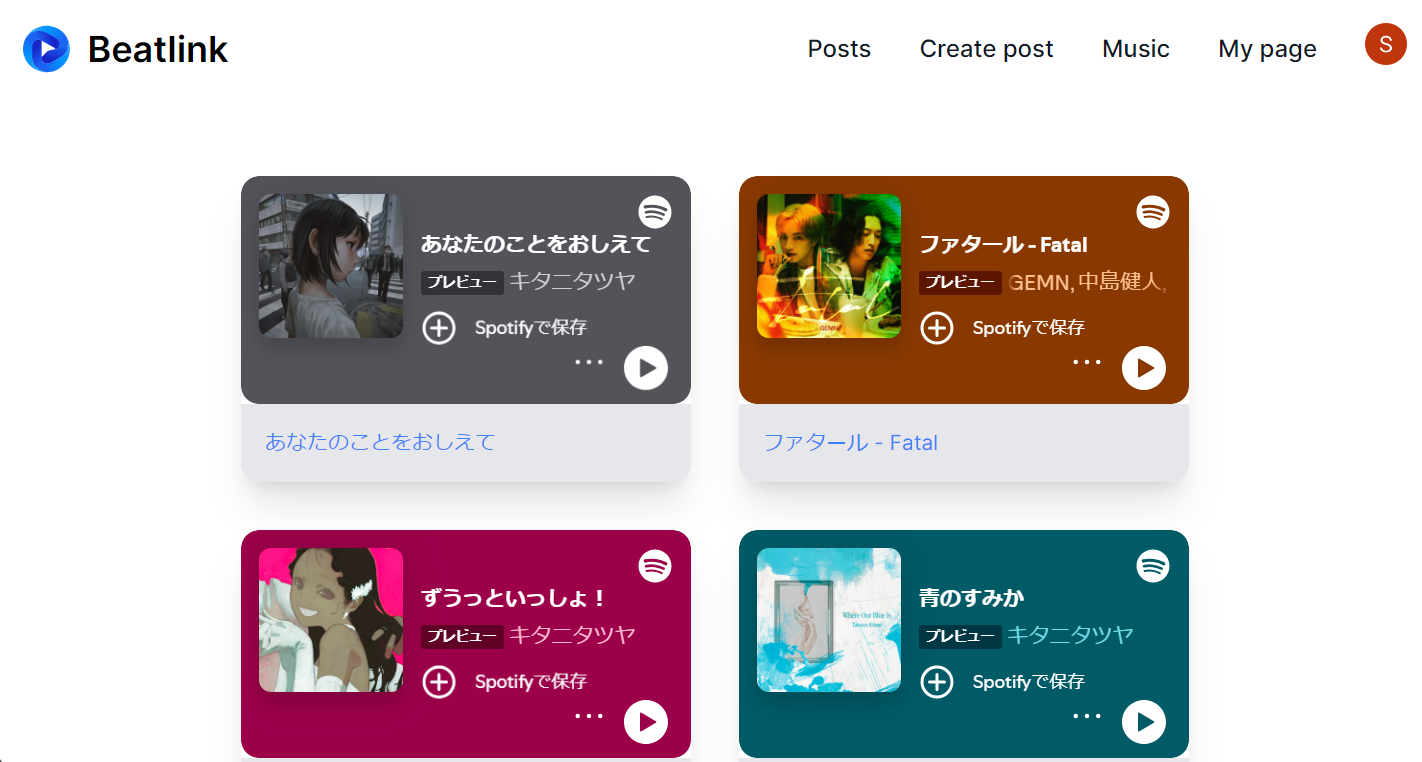Click track title あなたのことをおしえて in player
The width and height of the screenshot is (1422, 762).
(x=536, y=244)
